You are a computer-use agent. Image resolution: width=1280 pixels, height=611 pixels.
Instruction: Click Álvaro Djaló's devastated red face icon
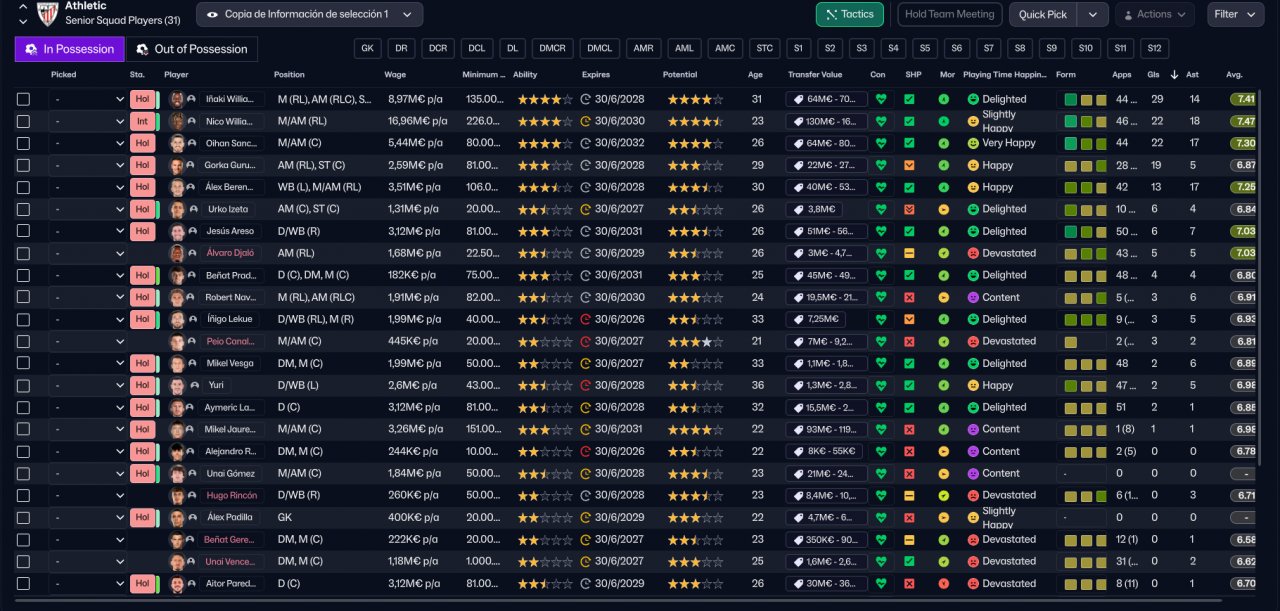[973, 253]
